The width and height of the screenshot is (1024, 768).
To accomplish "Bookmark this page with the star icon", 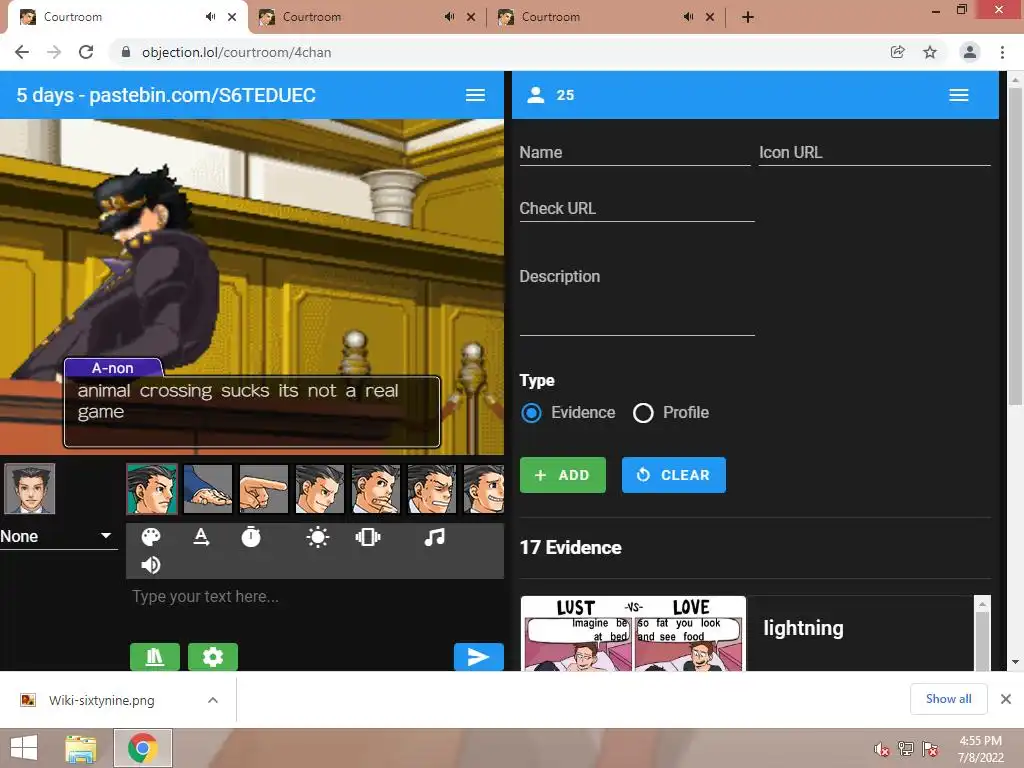I will (930, 52).
